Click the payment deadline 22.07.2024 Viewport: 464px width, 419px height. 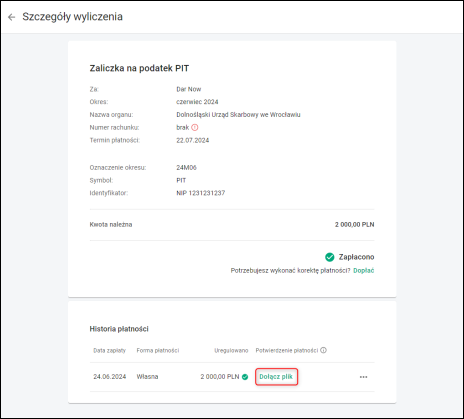193,140
